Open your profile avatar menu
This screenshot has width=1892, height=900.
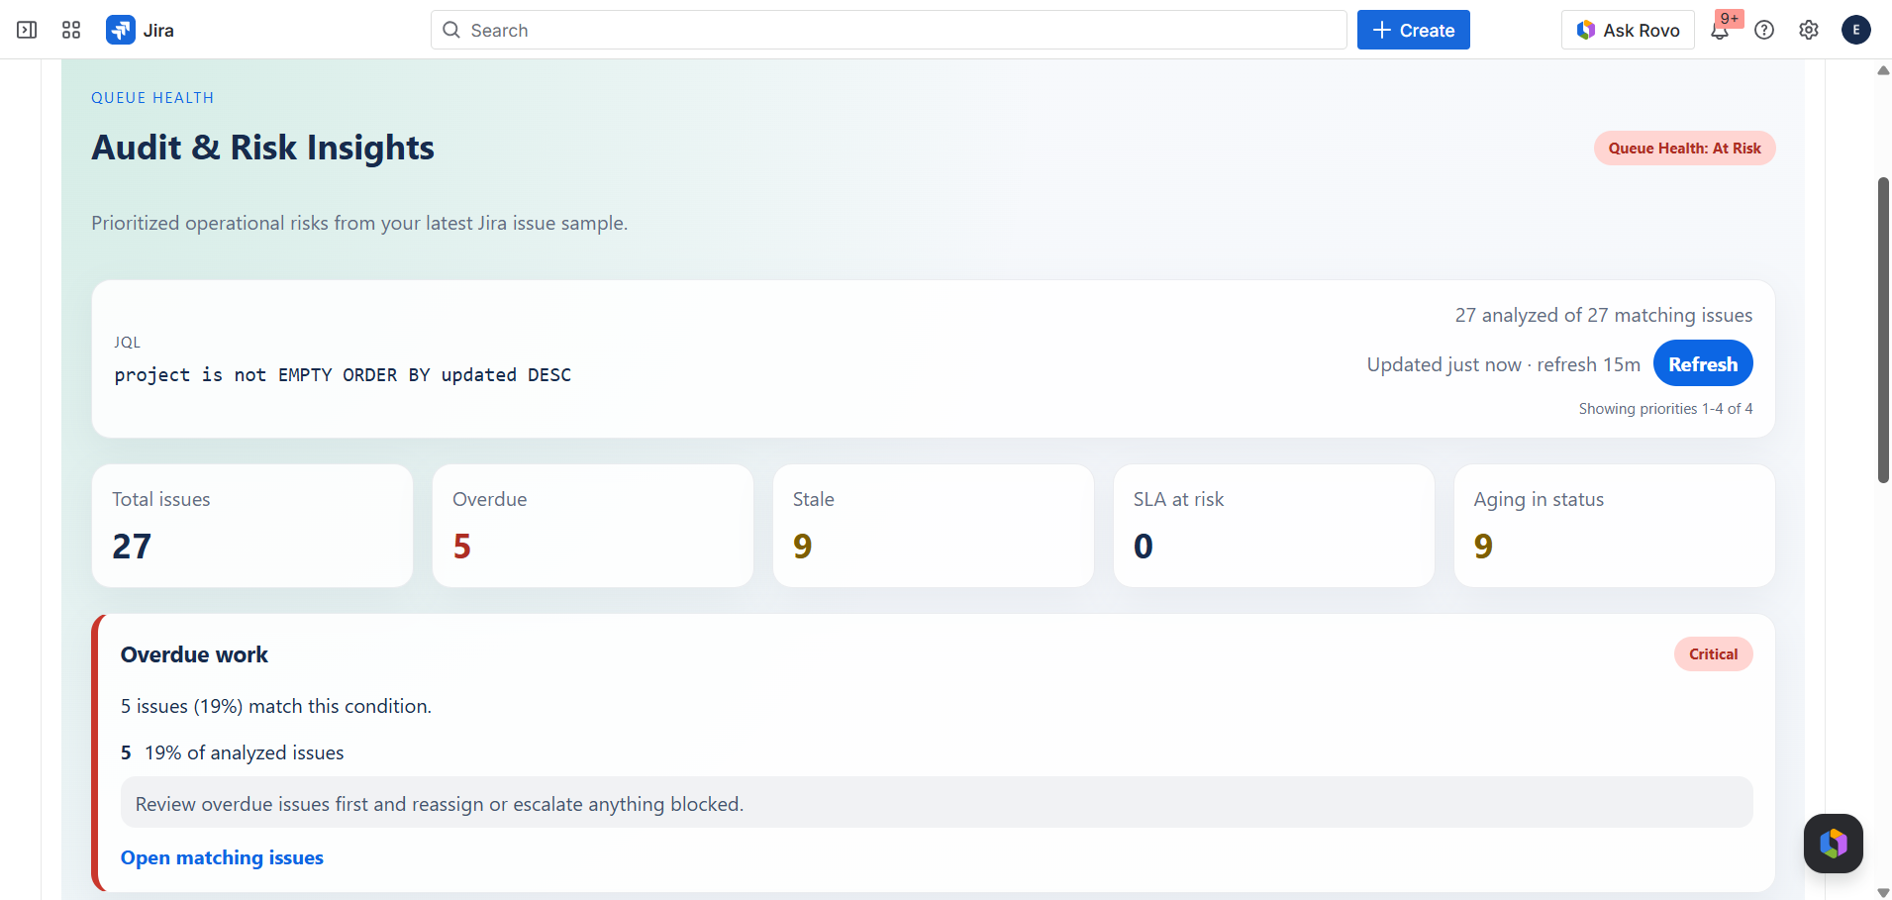(x=1856, y=30)
